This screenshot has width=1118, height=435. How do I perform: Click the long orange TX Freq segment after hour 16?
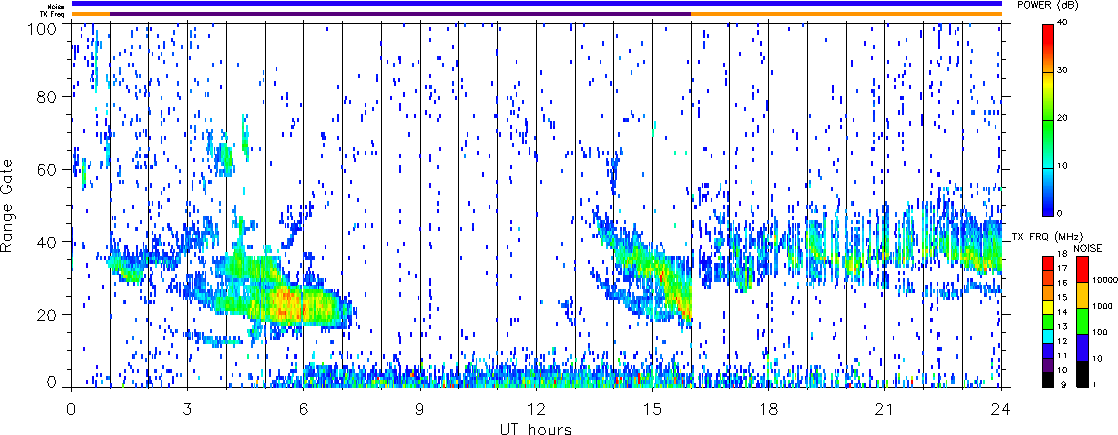846,14
